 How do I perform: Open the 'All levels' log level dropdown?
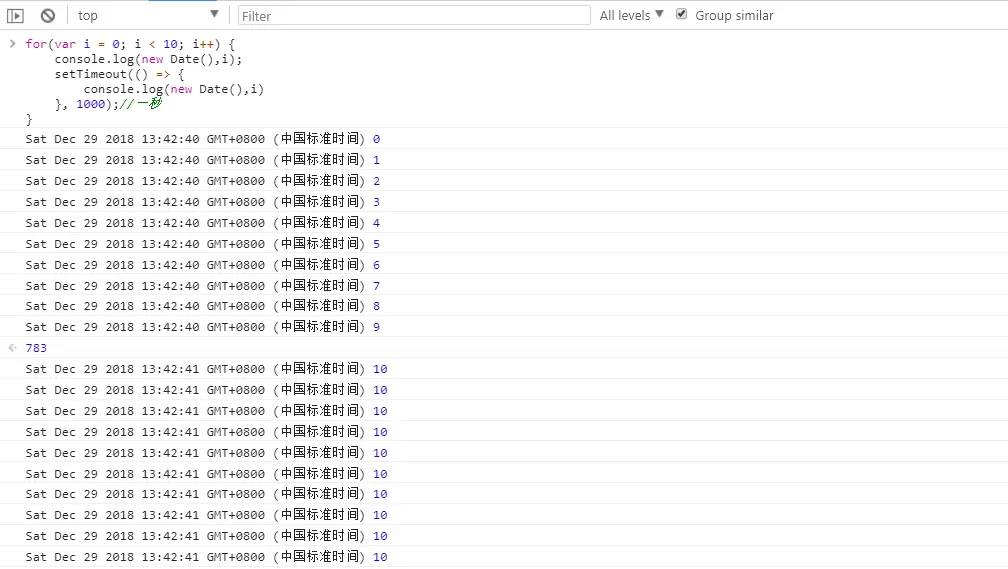pyautogui.click(x=631, y=15)
